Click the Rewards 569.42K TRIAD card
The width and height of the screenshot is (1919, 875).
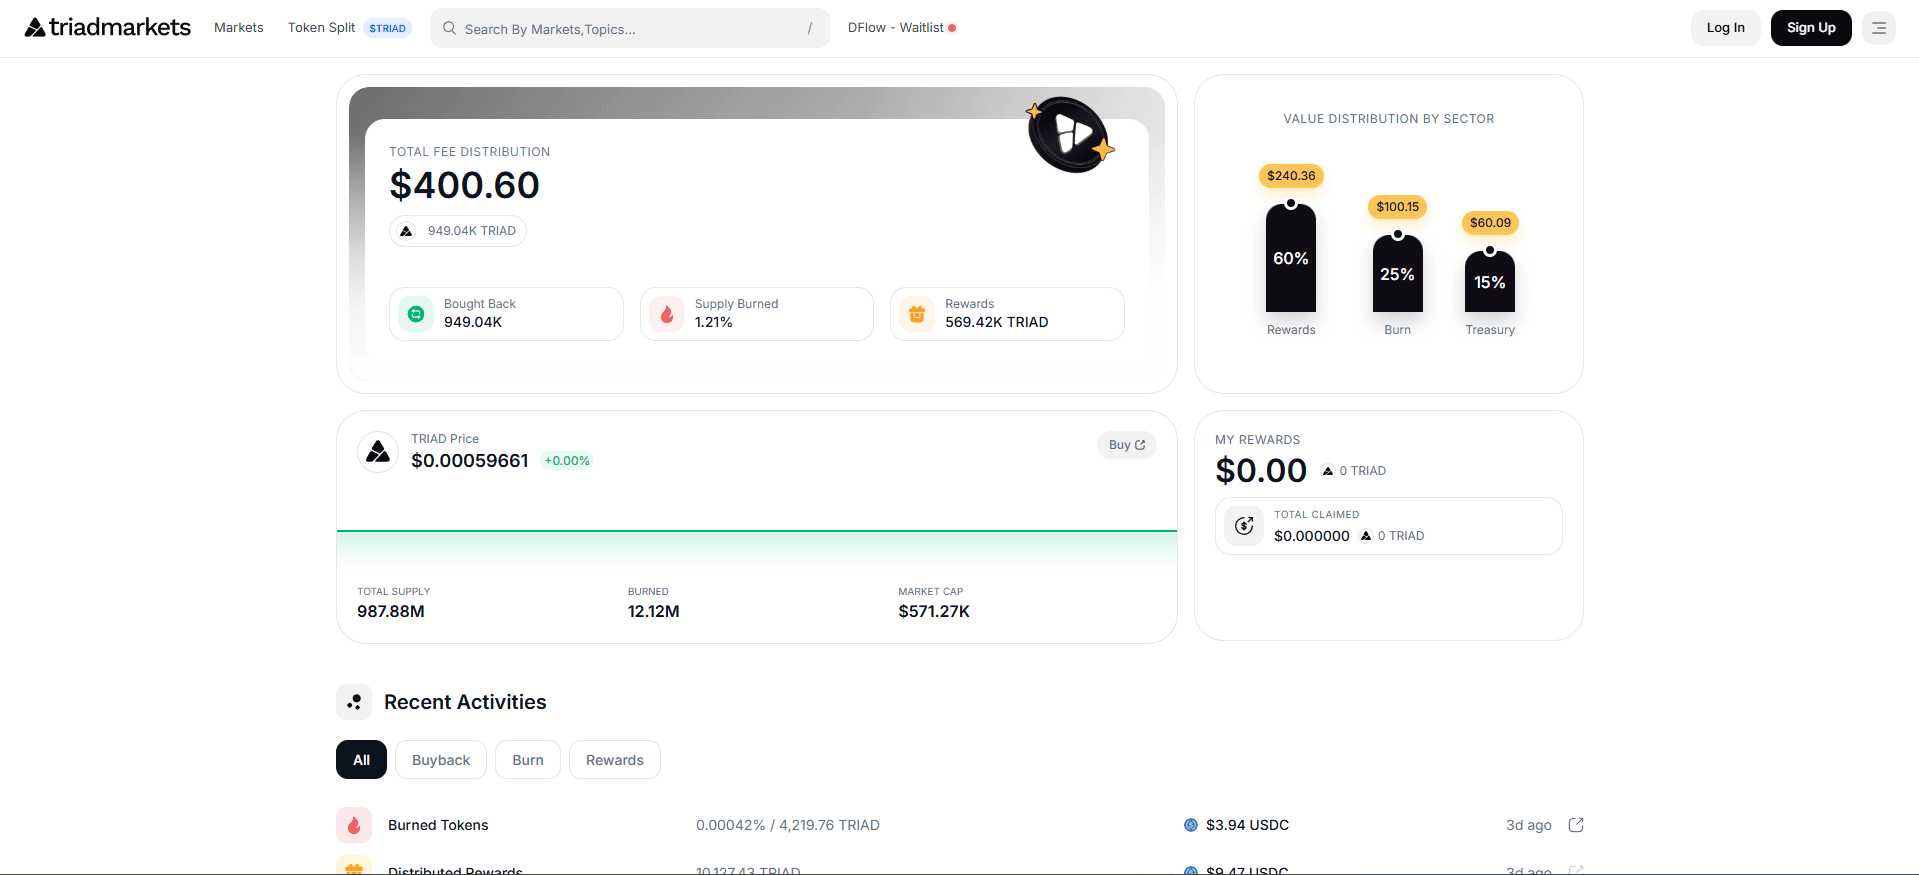1007,314
